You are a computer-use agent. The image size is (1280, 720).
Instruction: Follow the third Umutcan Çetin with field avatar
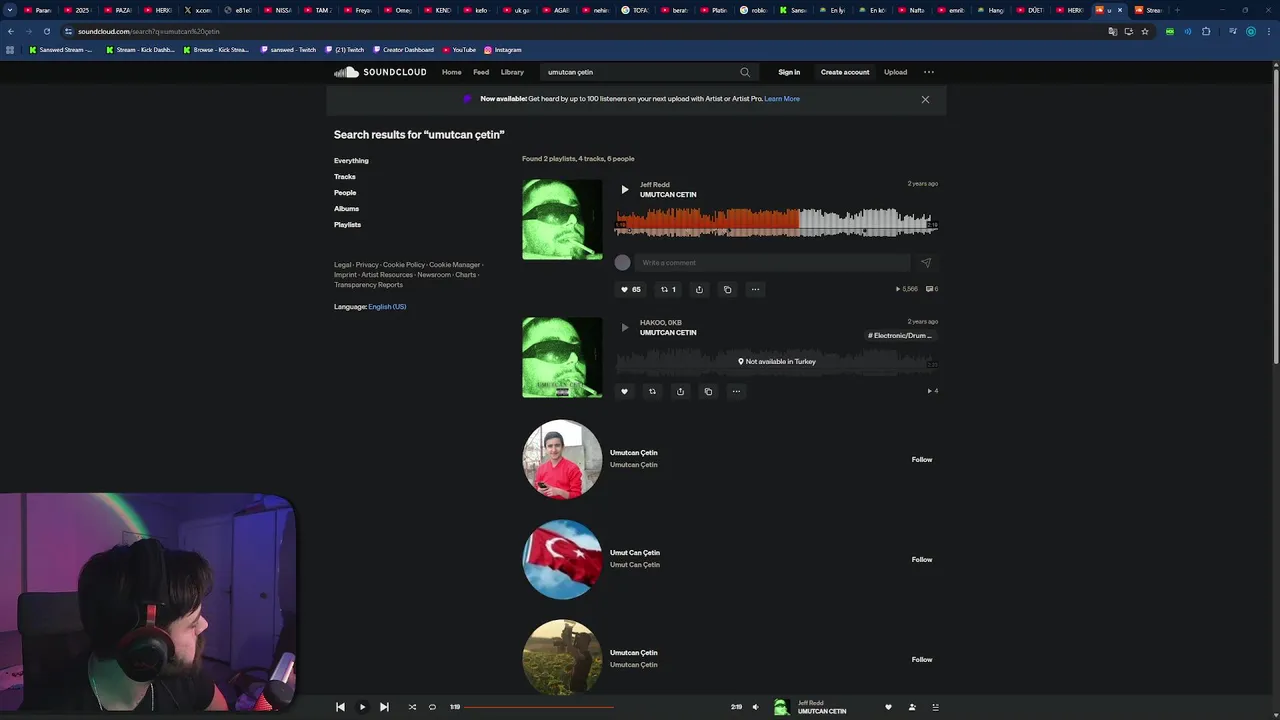[922, 660]
